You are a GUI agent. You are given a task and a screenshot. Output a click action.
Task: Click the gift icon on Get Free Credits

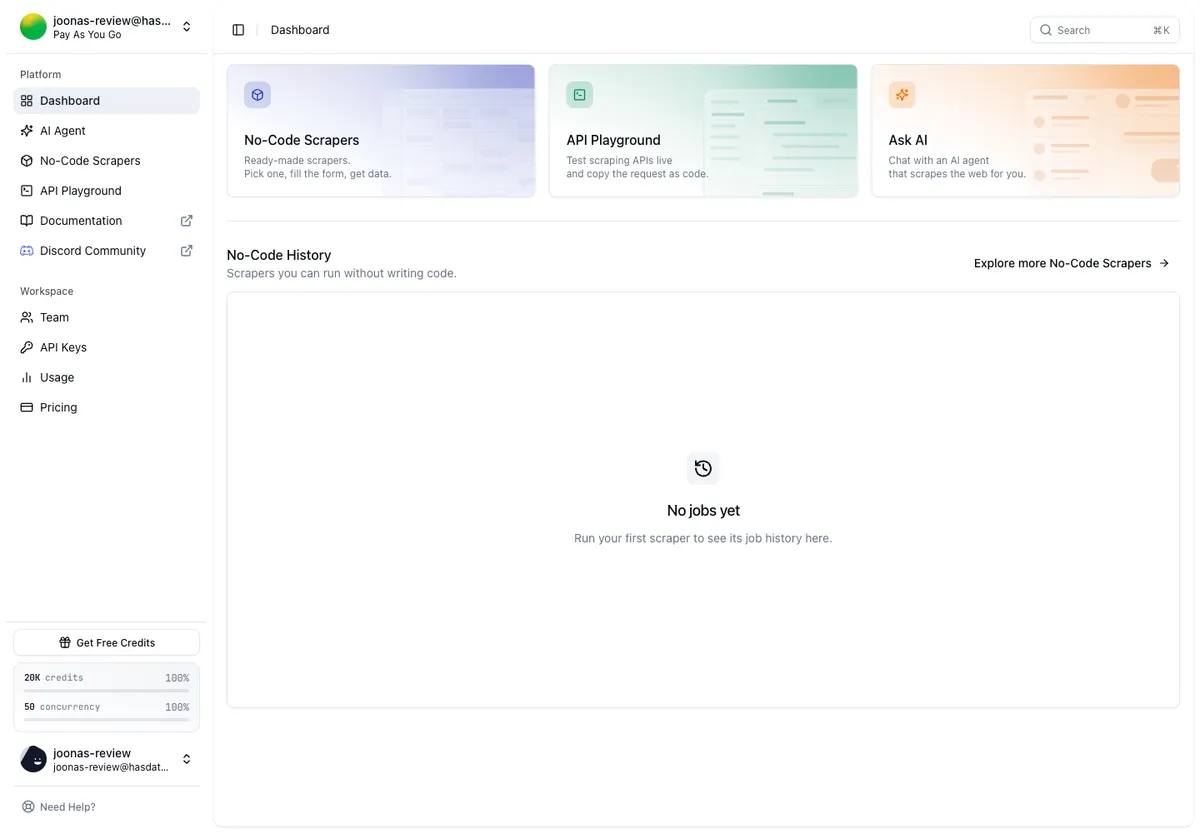pos(65,643)
